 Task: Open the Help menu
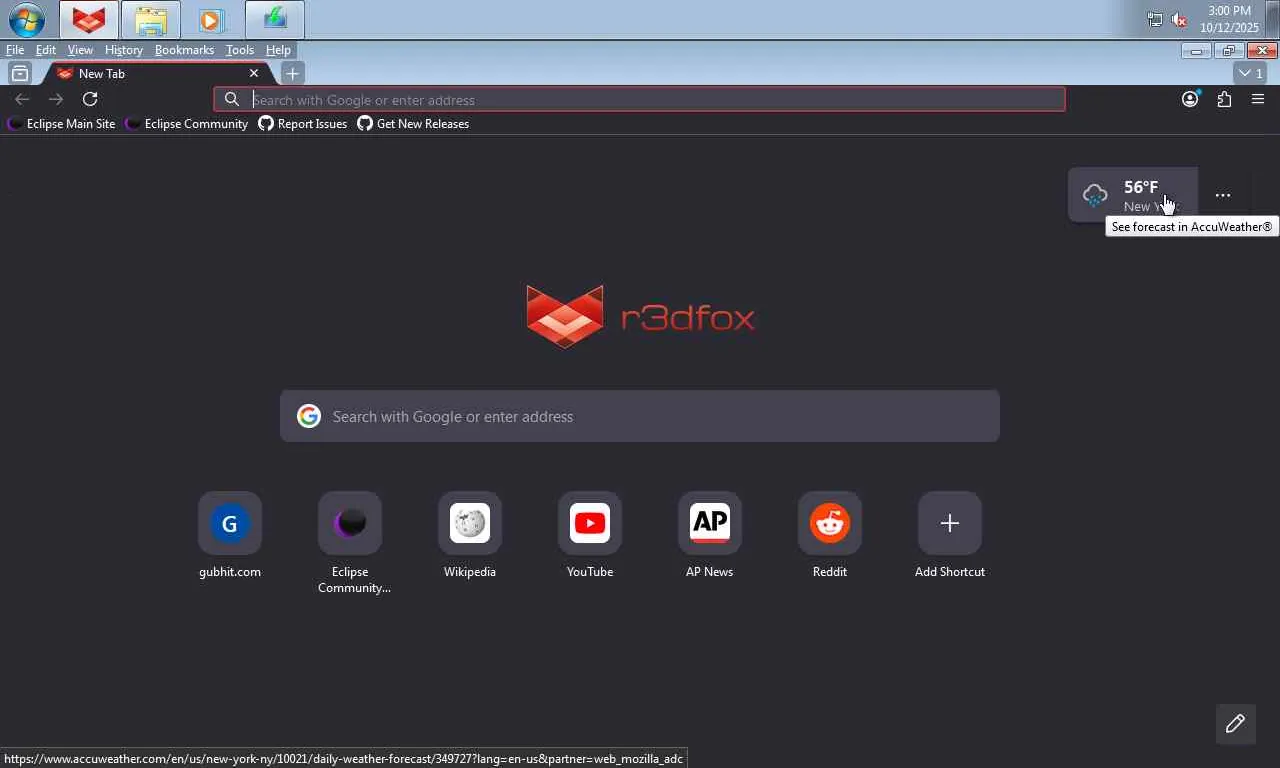(x=278, y=50)
